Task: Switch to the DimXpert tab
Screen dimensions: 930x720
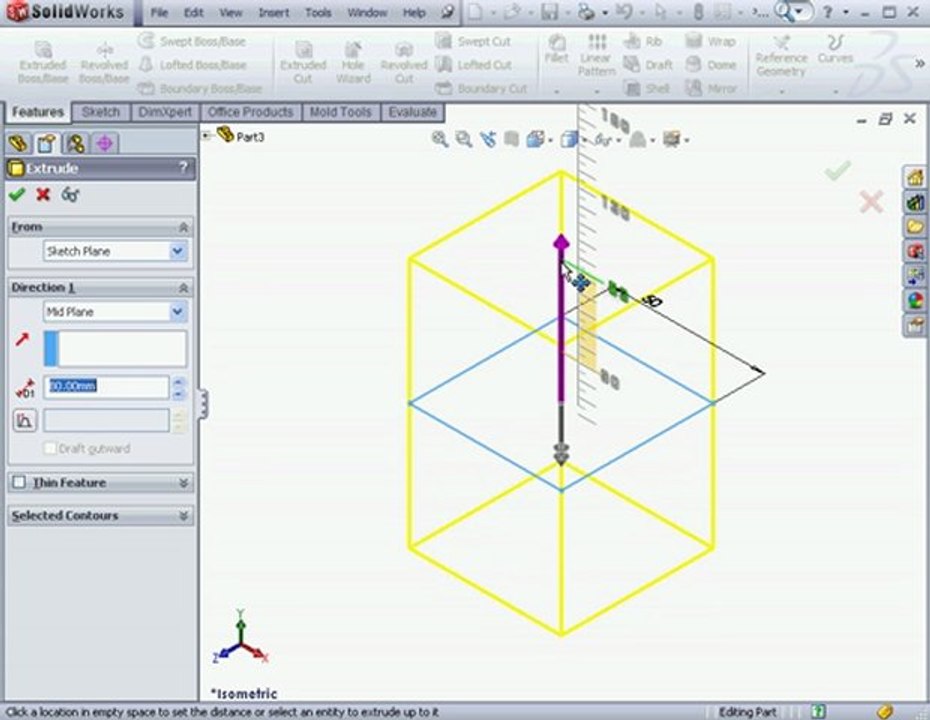Action: coord(165,112)
